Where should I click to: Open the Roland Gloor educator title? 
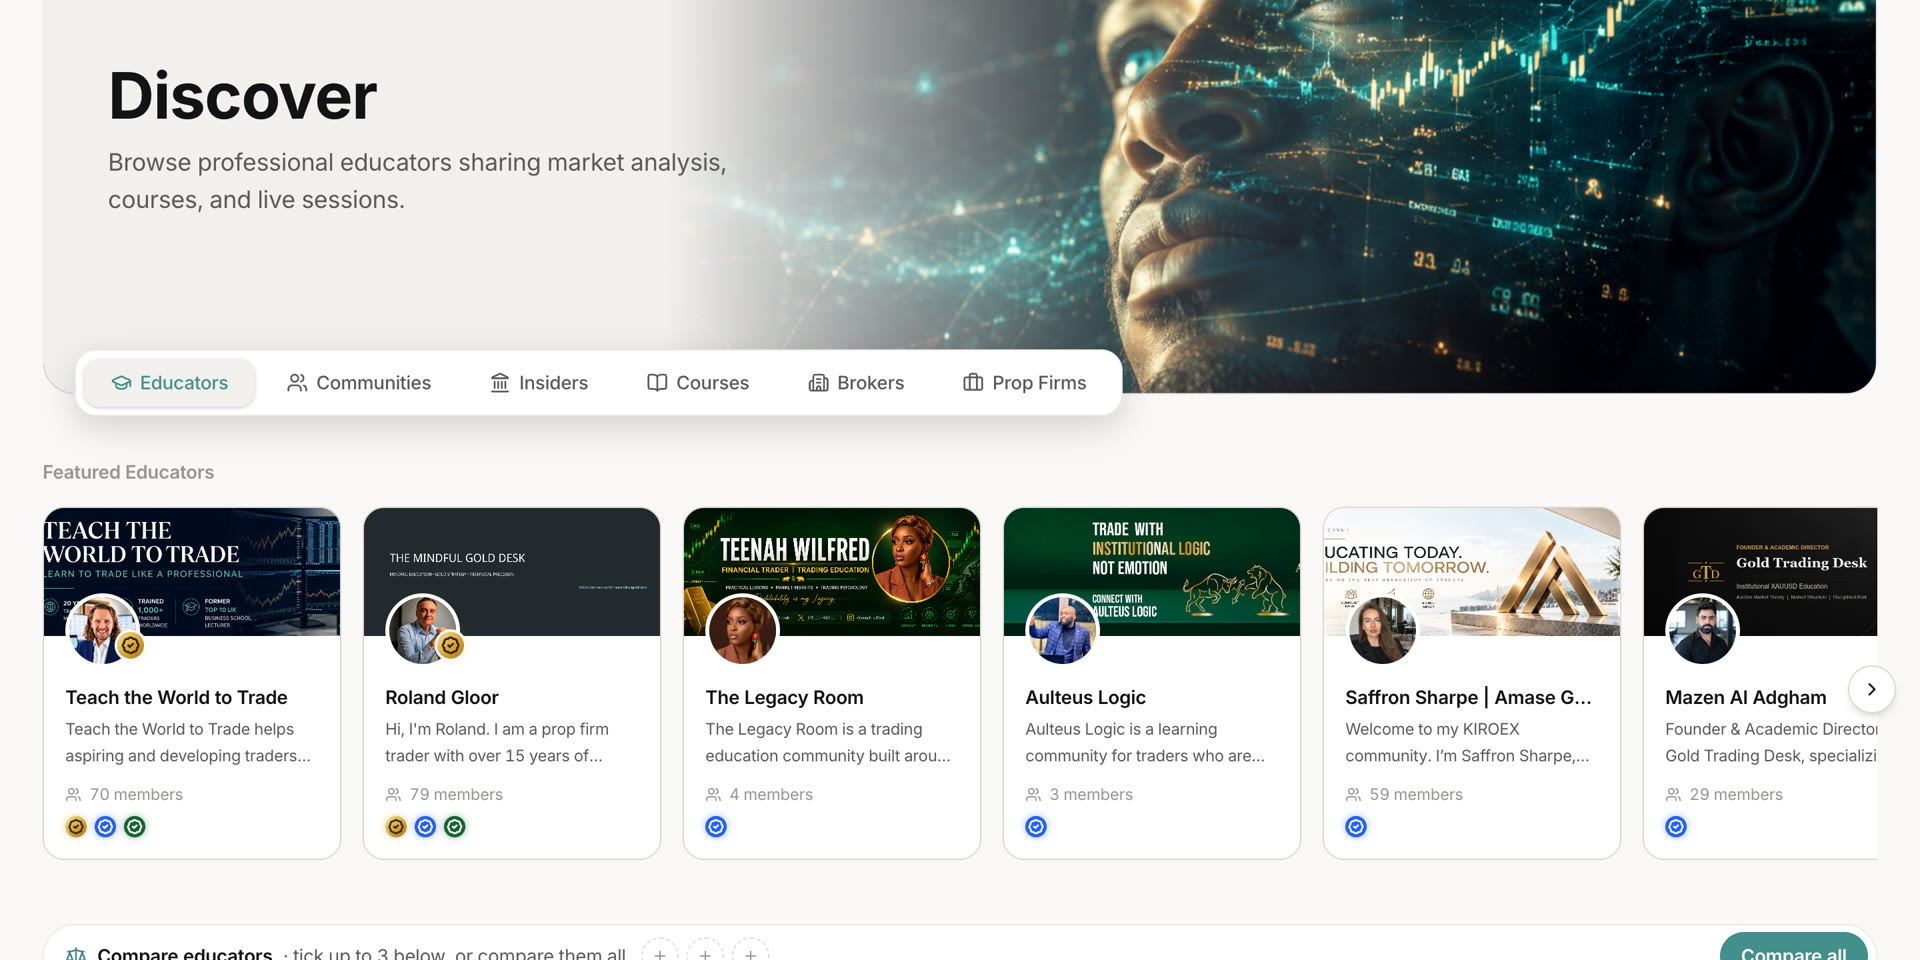pyautogui.click(x=441, y=698)
